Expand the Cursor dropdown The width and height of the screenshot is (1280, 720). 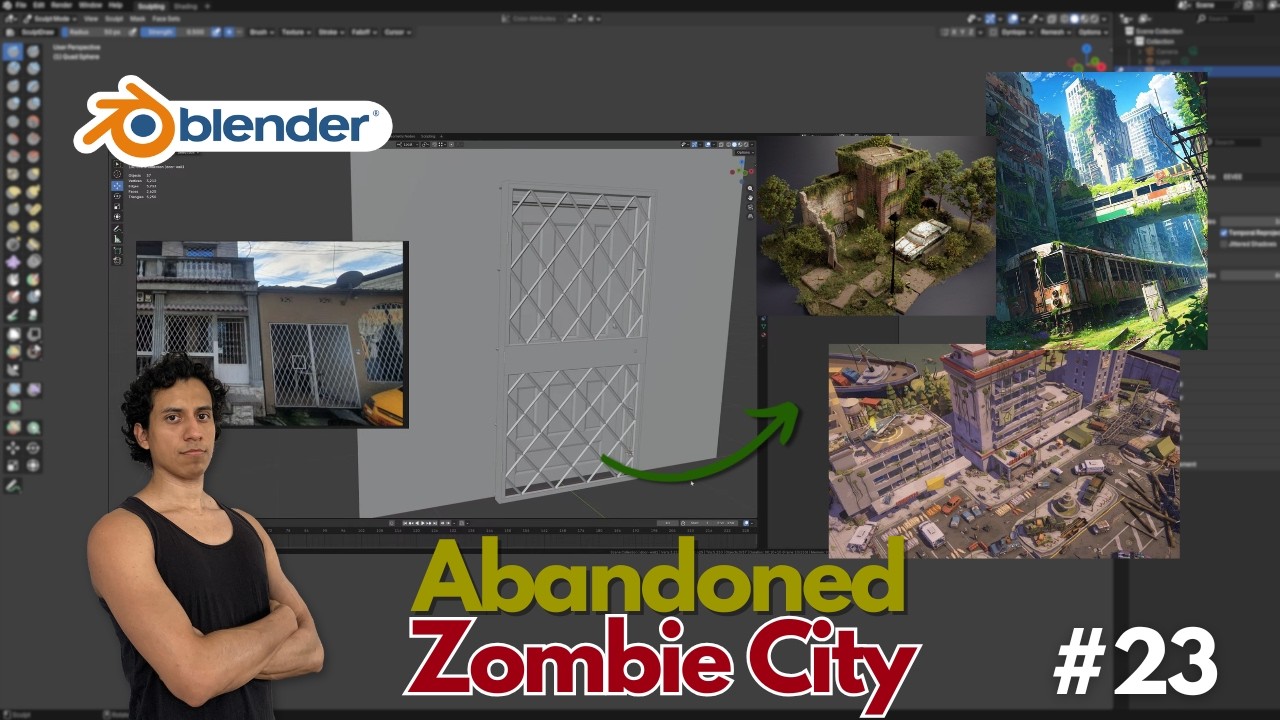pyautogui.click(x=398, y=32)
